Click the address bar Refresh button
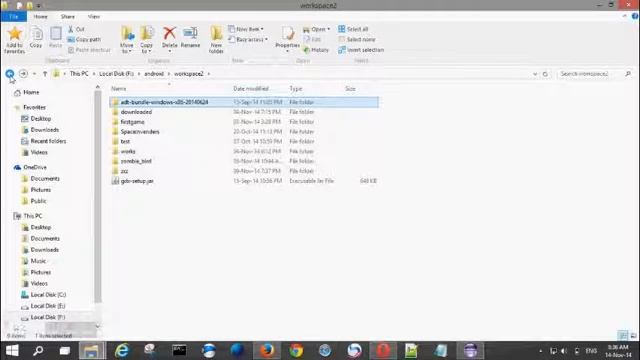This screenshot has height=360, width=640. [545, 74]
